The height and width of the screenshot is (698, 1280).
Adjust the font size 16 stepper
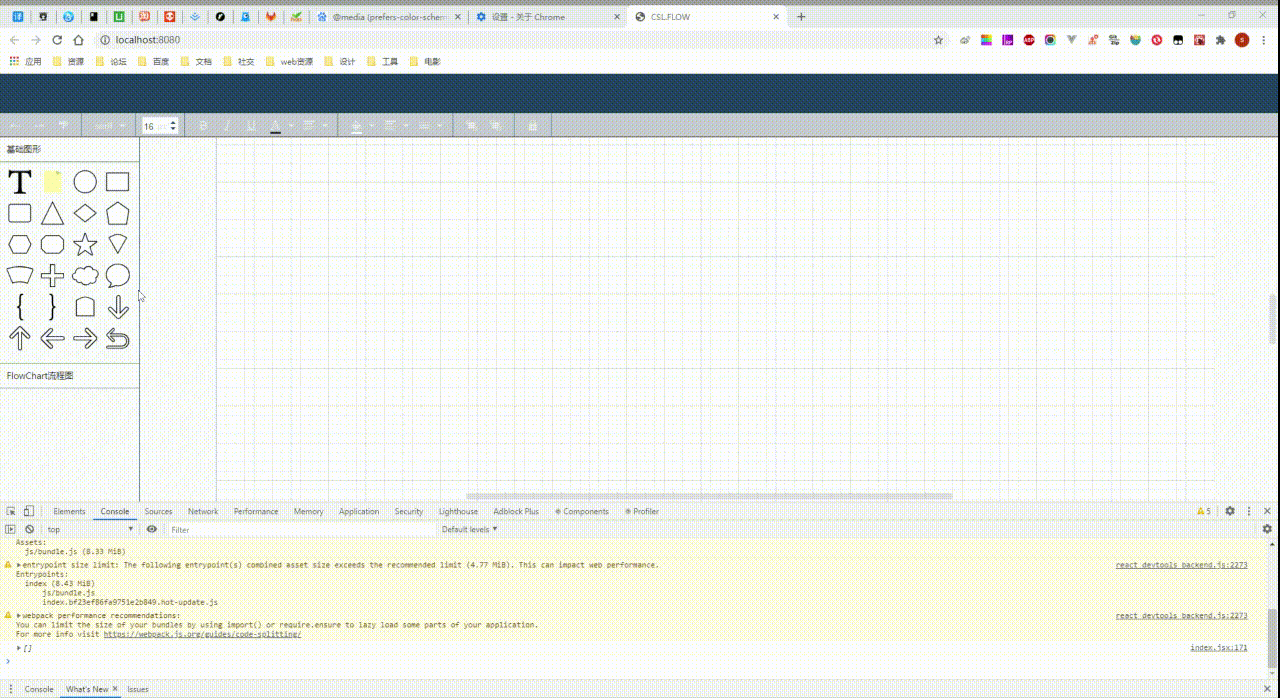173,125
